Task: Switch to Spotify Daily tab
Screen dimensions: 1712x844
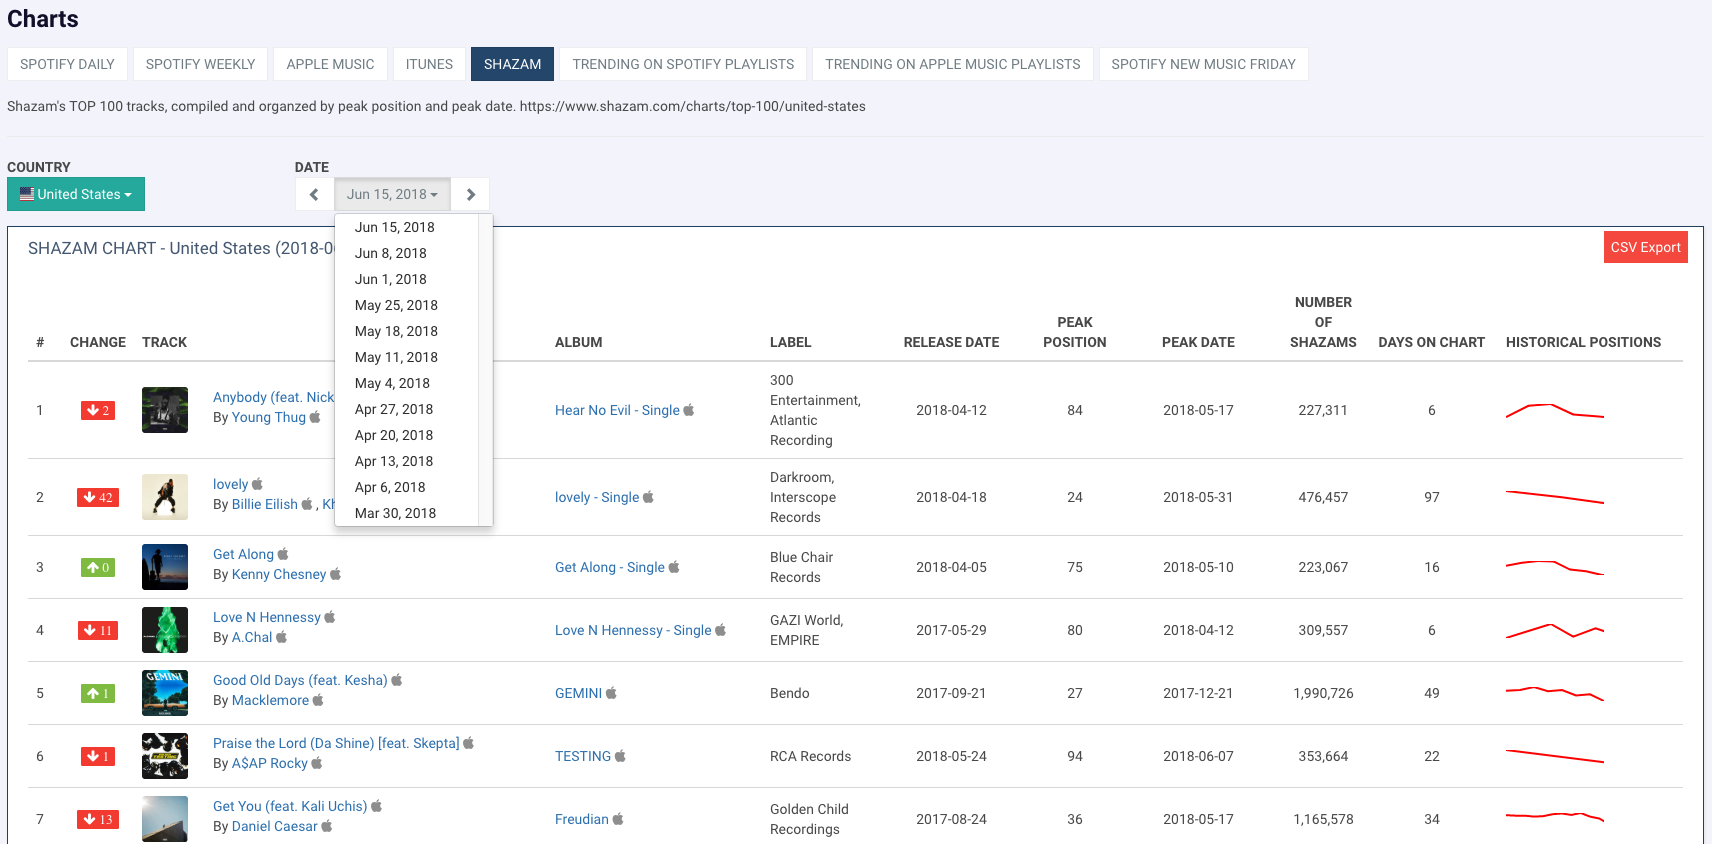Action: point(67,64)
